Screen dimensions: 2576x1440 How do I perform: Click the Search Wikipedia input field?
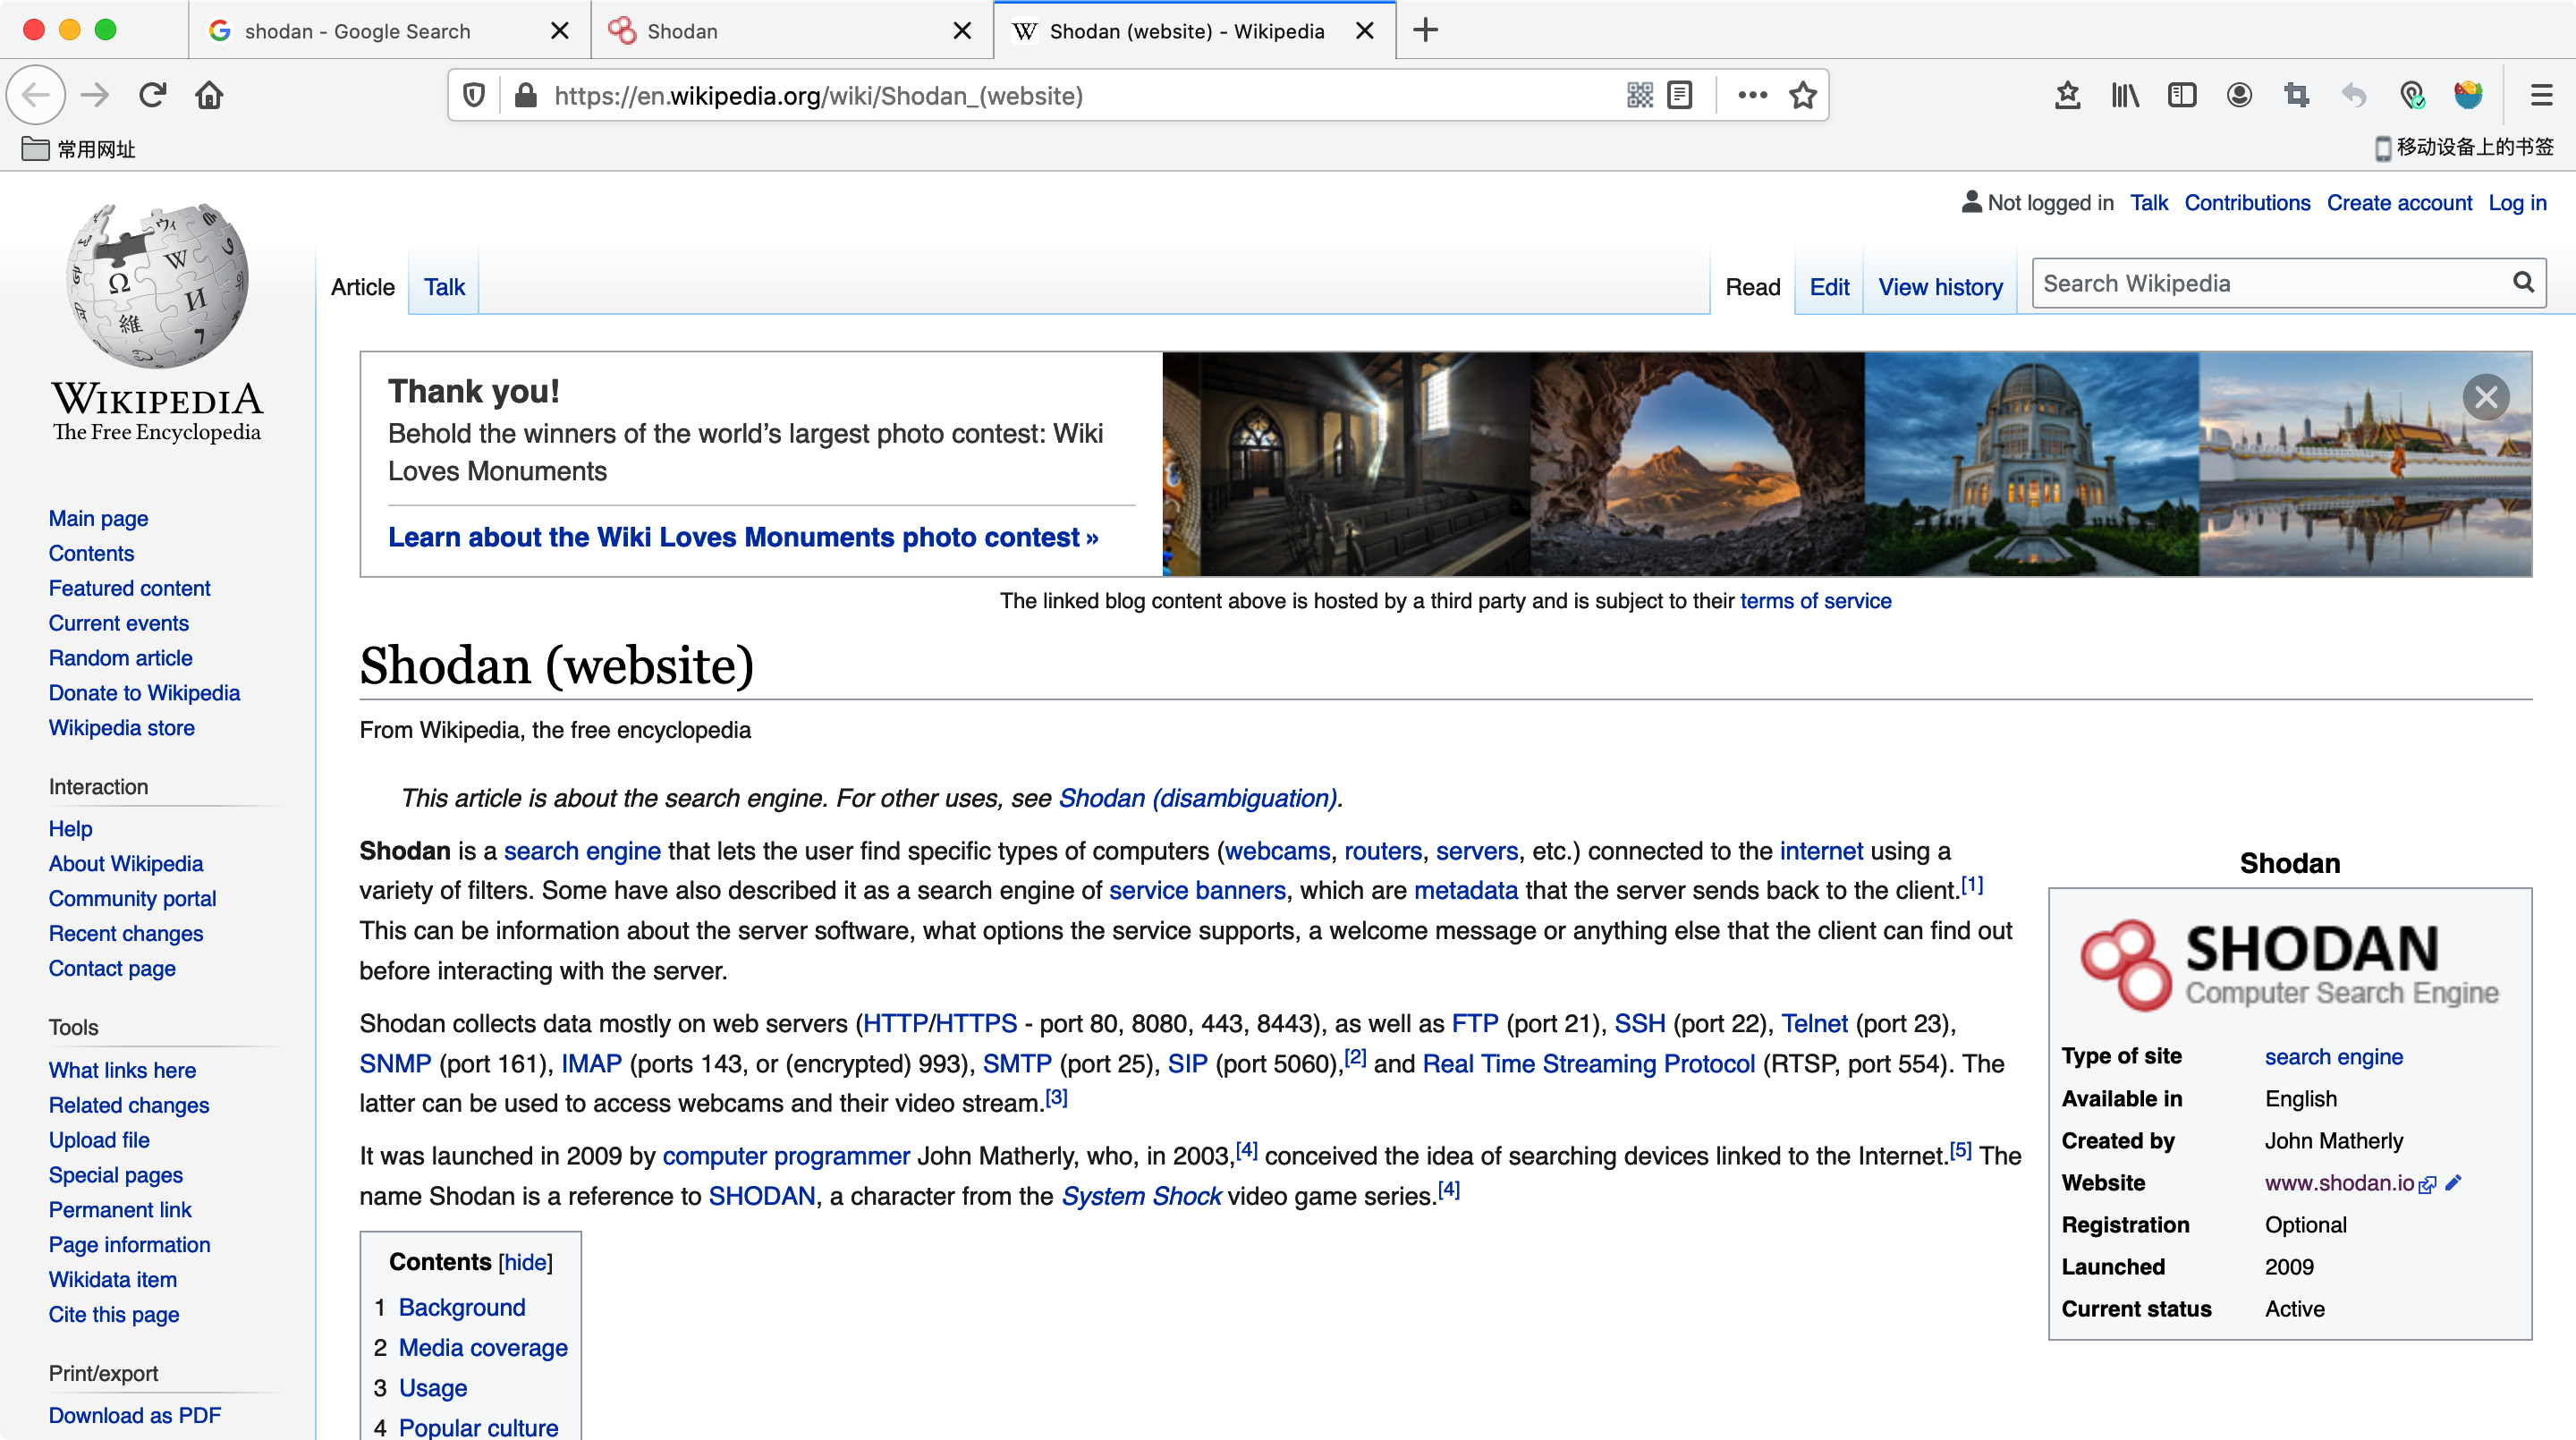pos(2270,284)
